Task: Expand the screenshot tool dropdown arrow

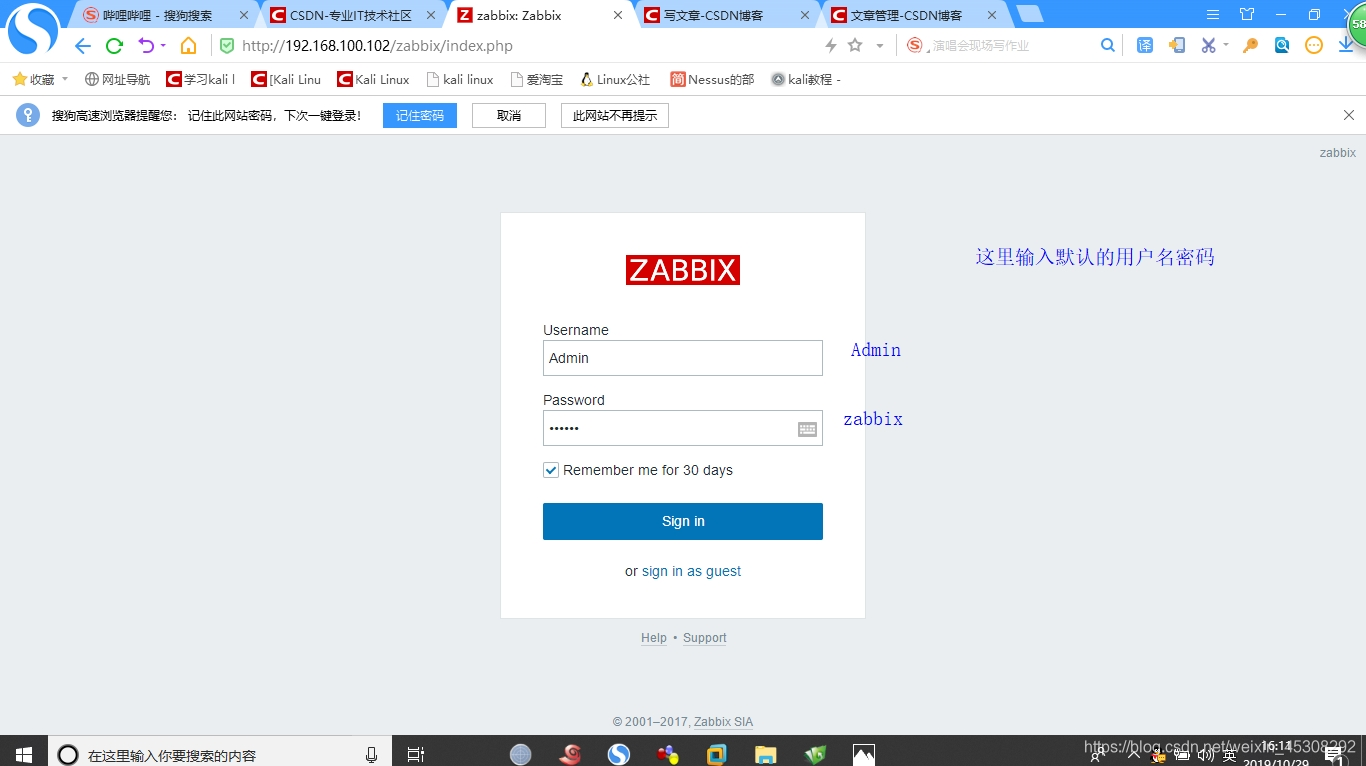Action: tap(1226, 46)
